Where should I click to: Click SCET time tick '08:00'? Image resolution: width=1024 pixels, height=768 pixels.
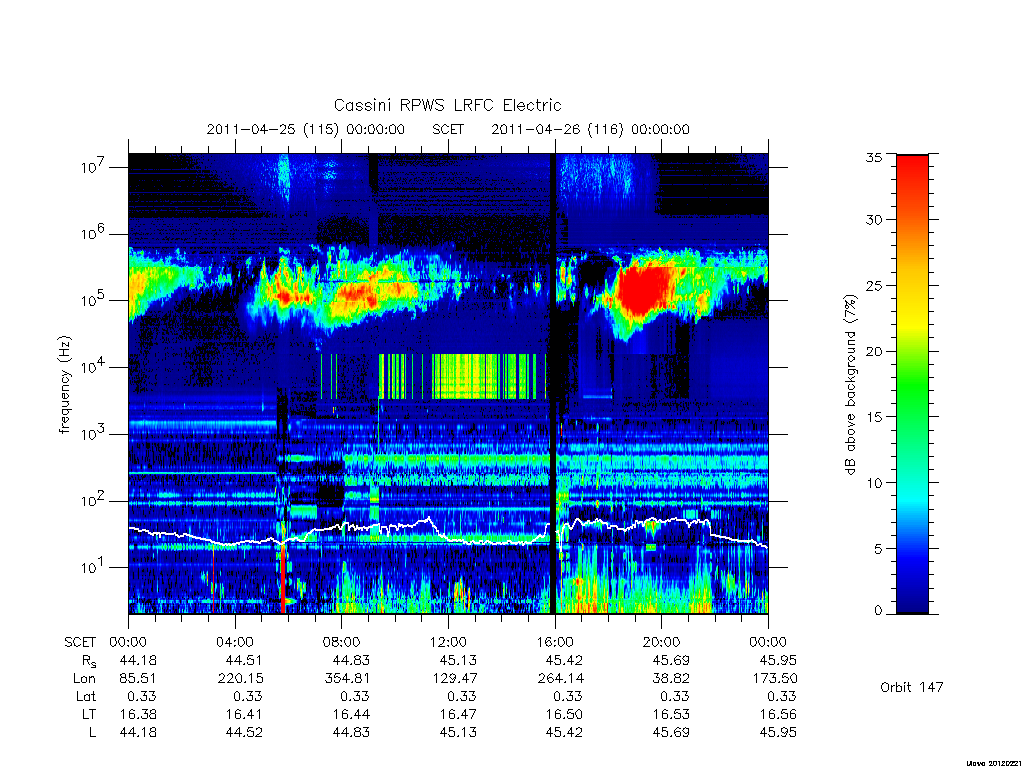pos(341,642)
